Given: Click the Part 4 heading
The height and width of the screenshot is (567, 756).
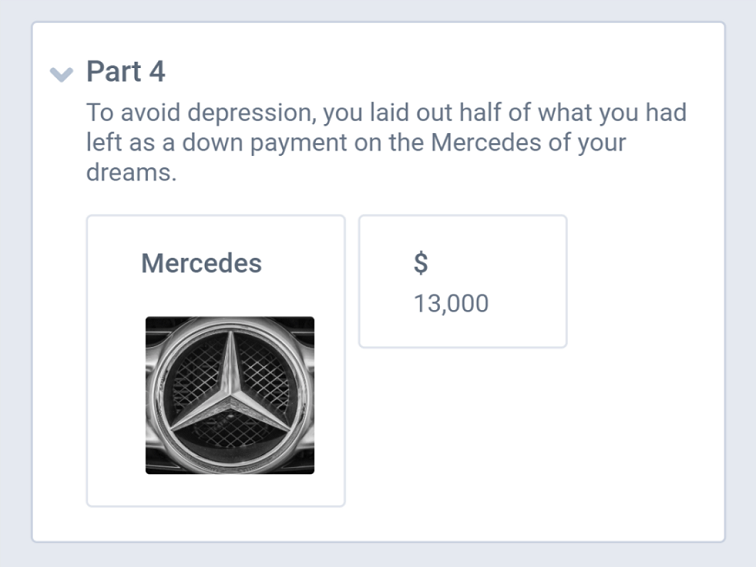Looking at the screenshot, I should point(126,71).
